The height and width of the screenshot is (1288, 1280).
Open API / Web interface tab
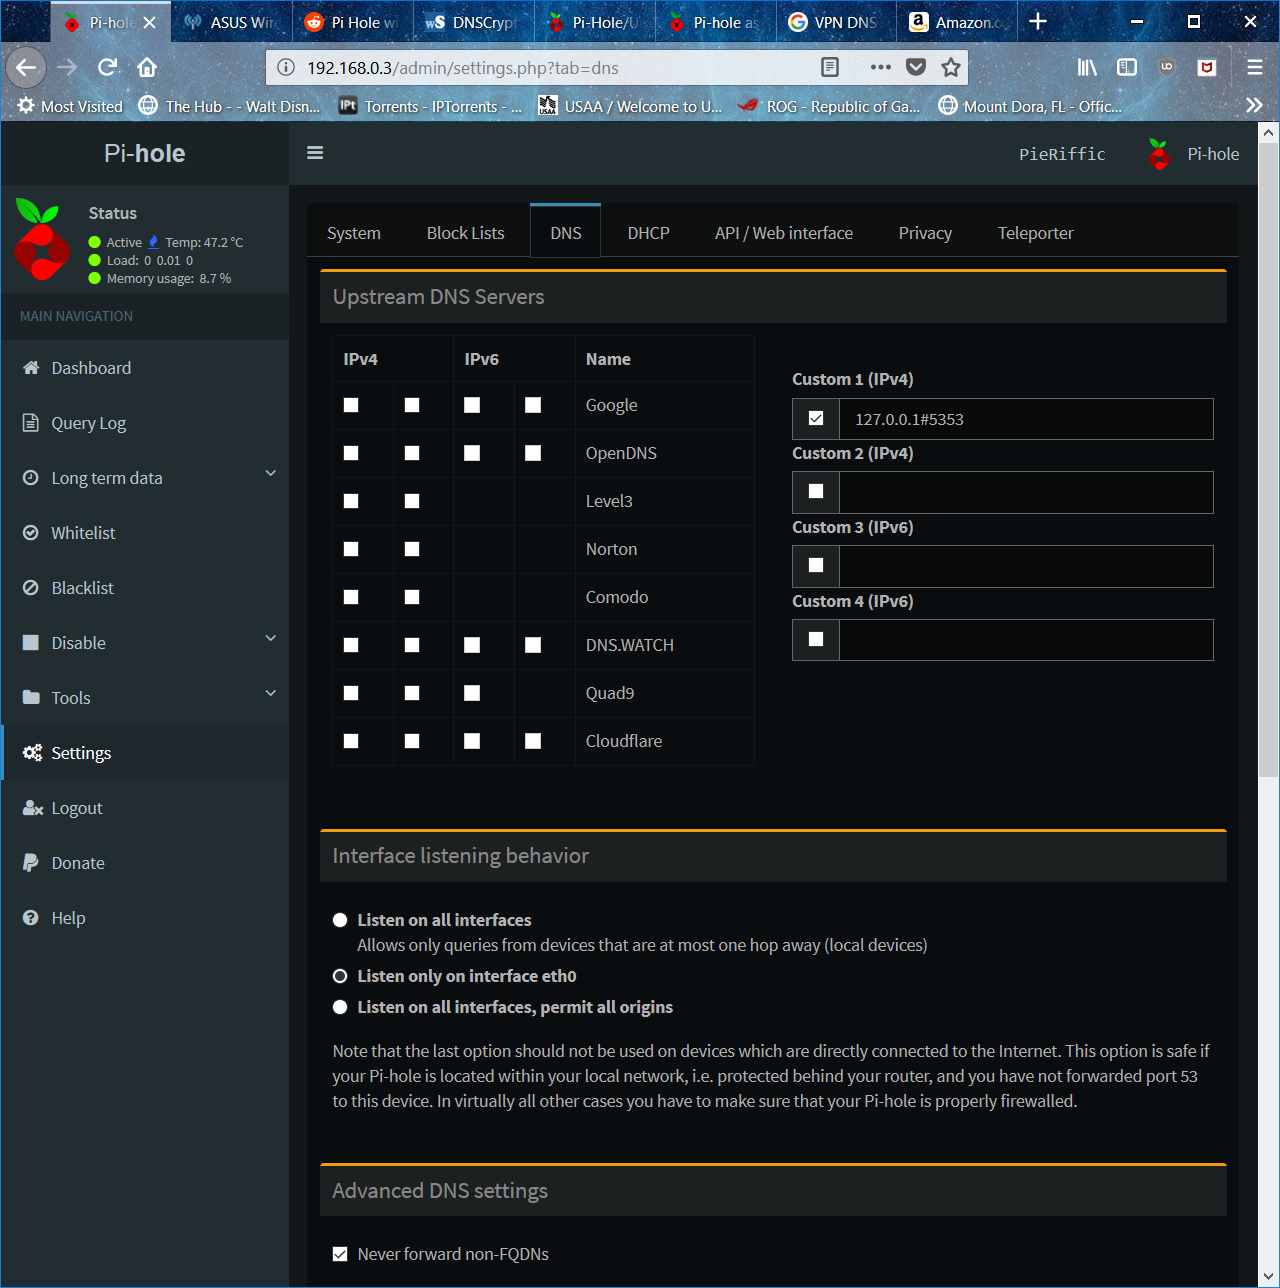[x=784, y=233]
